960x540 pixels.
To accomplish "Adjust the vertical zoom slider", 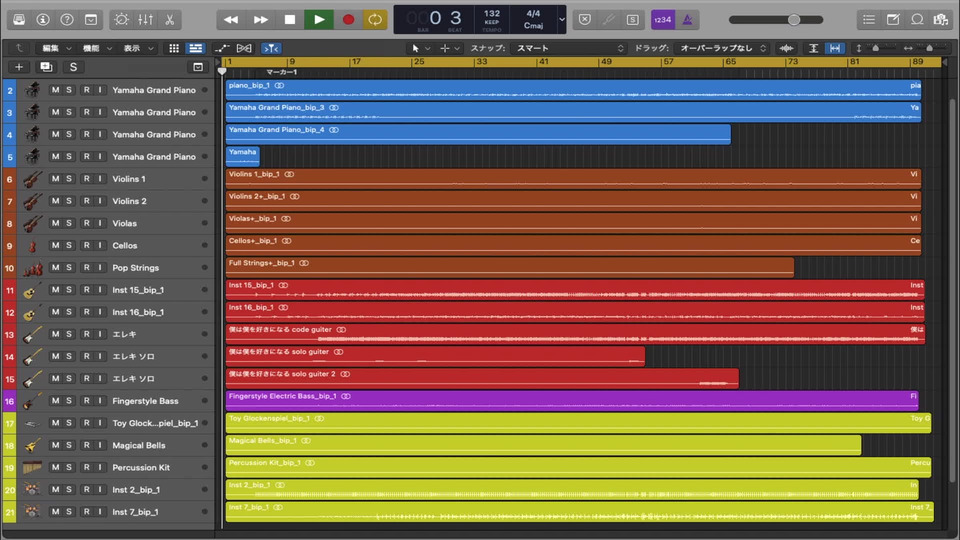I will pyautogui.click(x=875, y=48).
